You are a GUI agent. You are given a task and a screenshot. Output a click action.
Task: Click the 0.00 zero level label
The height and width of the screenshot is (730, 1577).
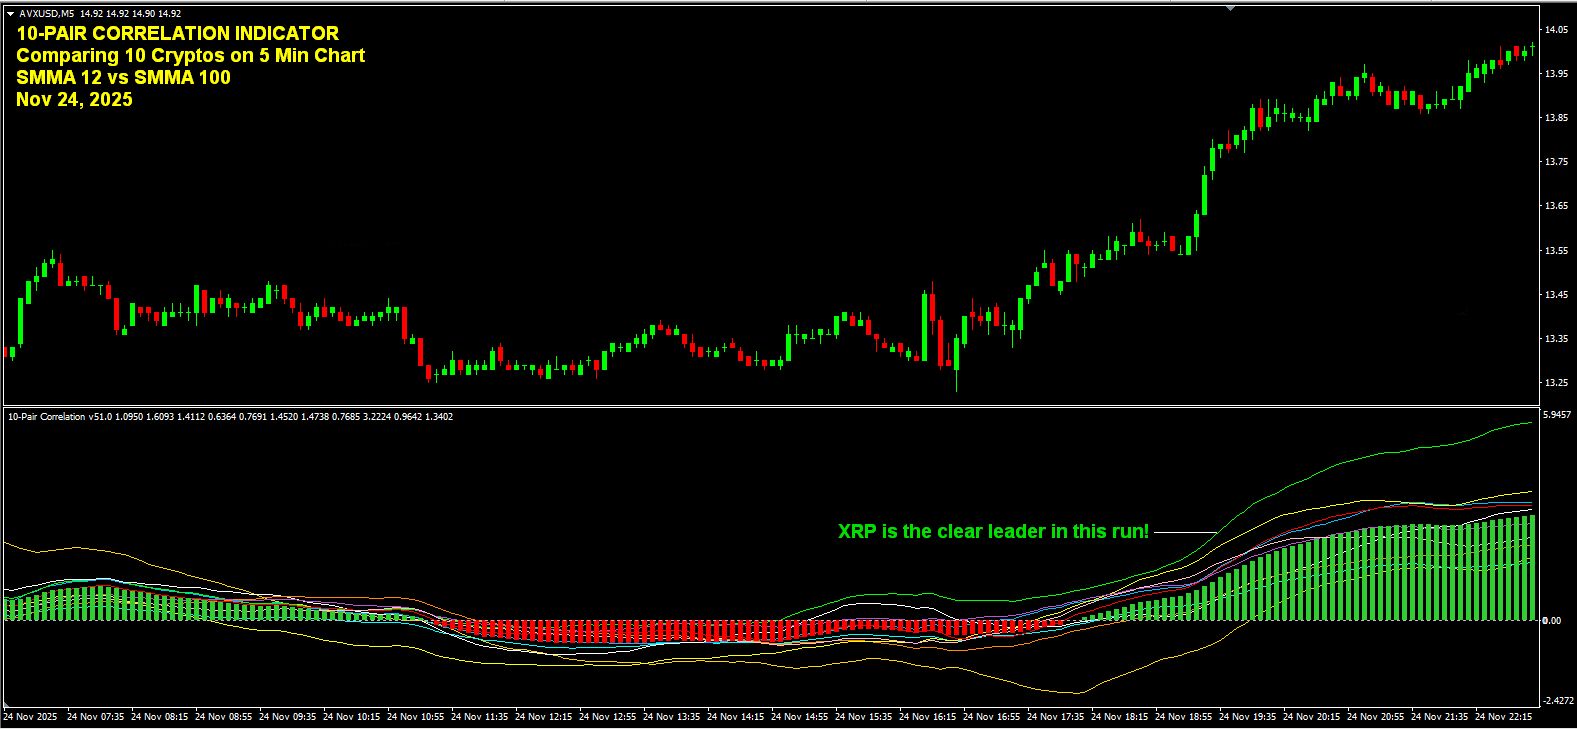pyautogui.click(x=1551, y=621)
